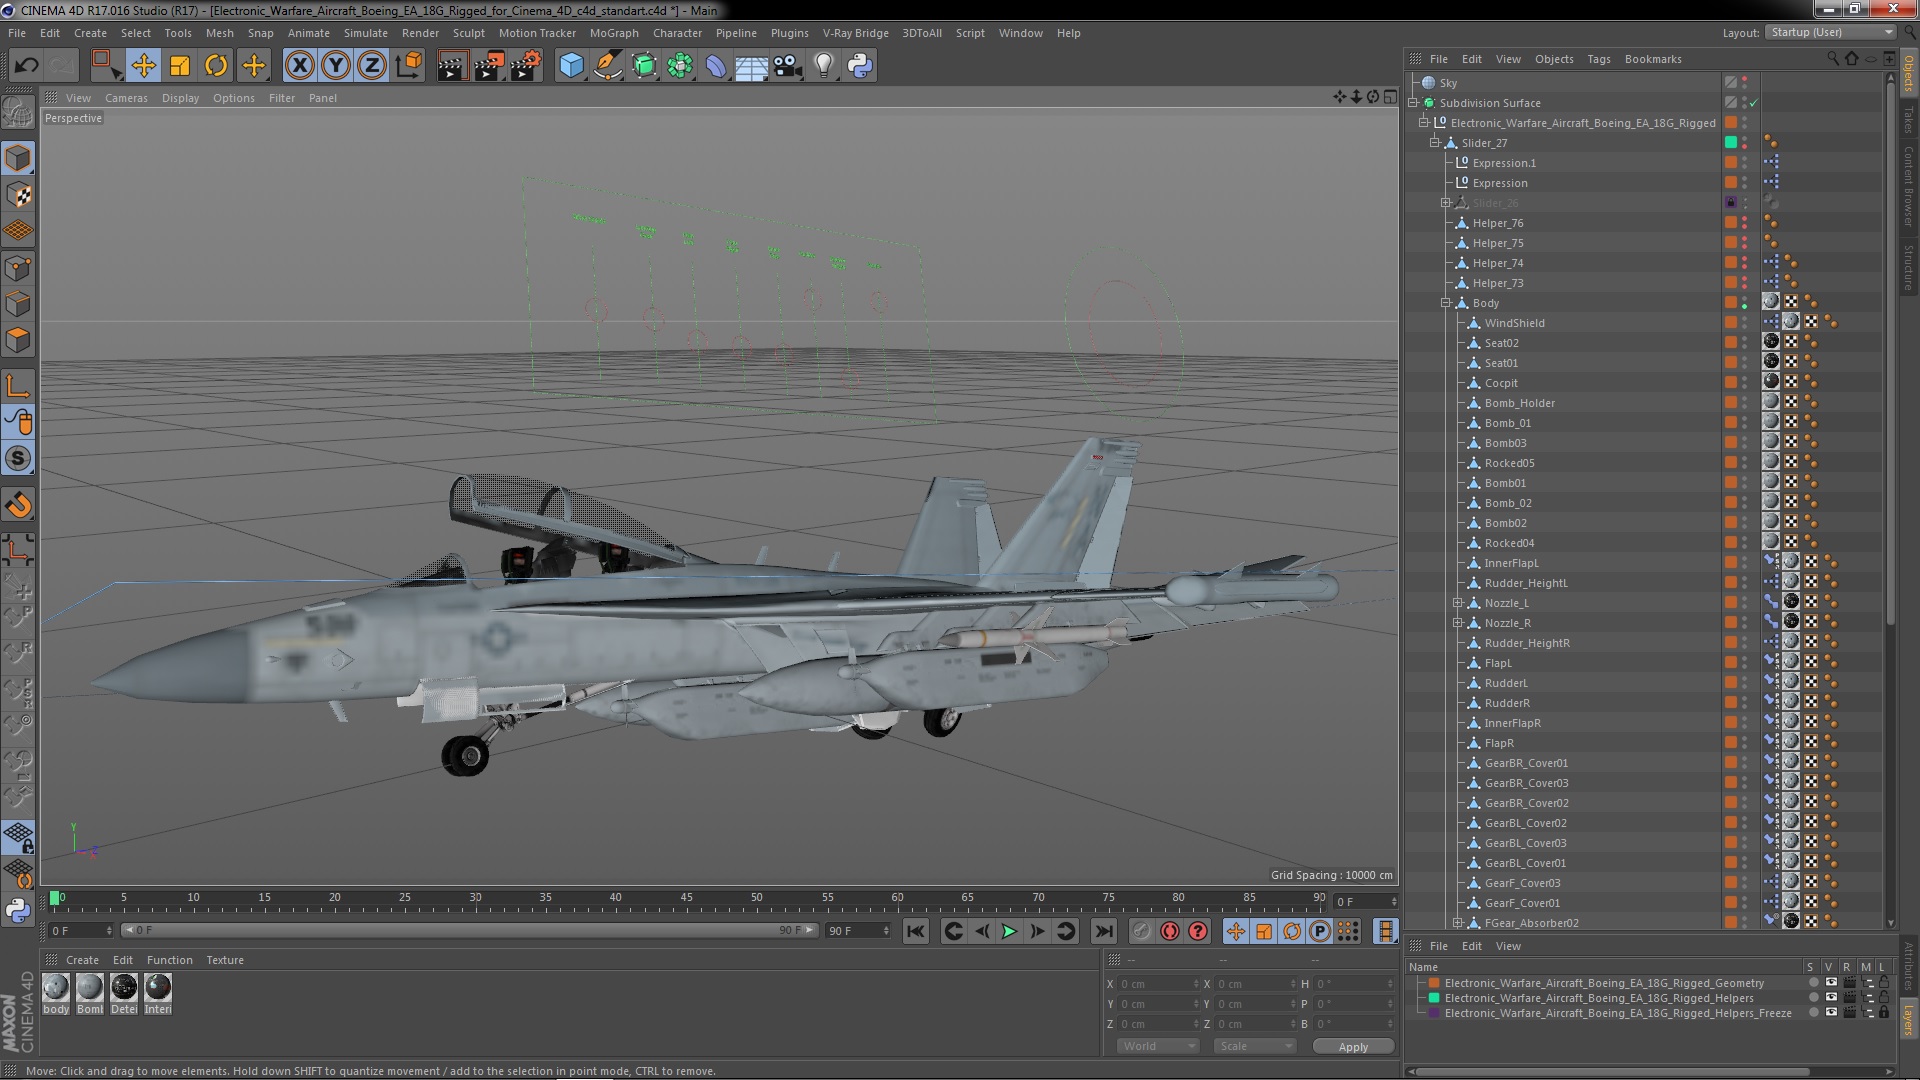Open material manager Texture menu
1920x1080 pixels.
tap(225, 960)
